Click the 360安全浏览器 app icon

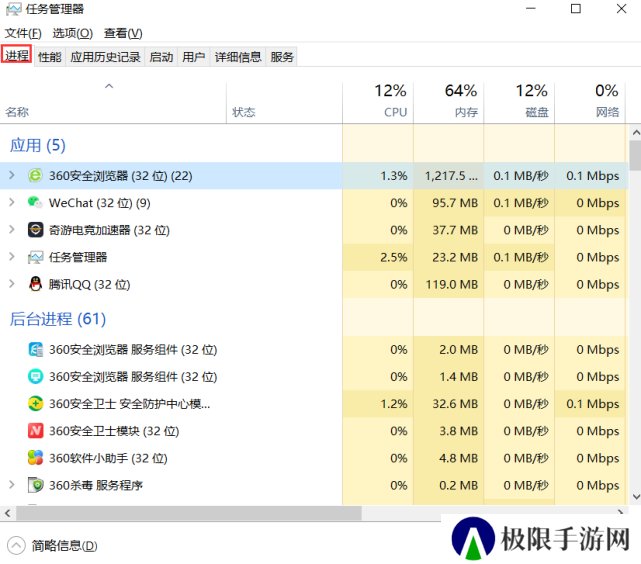click(35, 176)
